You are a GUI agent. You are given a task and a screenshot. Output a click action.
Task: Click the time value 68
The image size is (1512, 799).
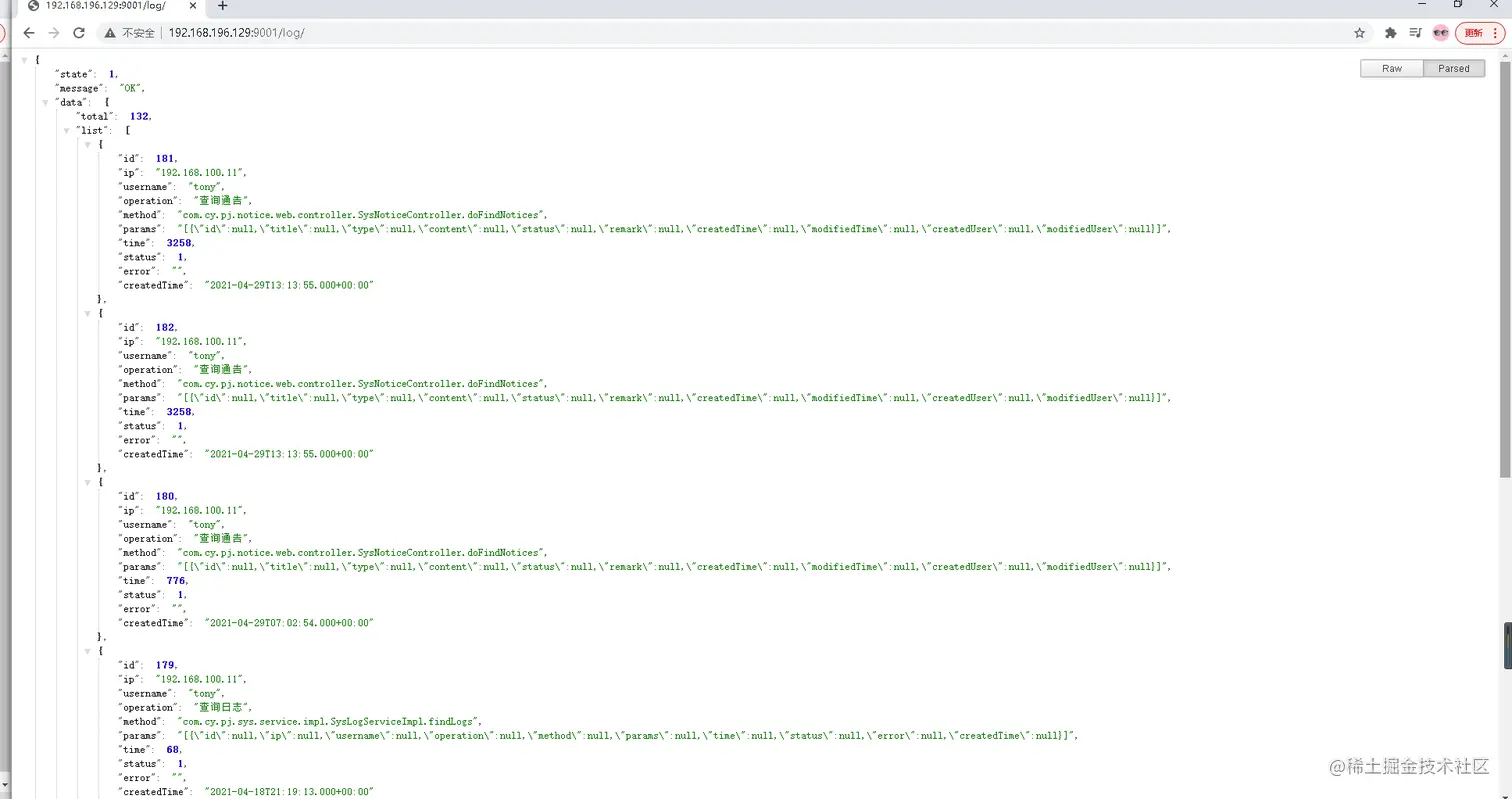click(x=173, y=749)
